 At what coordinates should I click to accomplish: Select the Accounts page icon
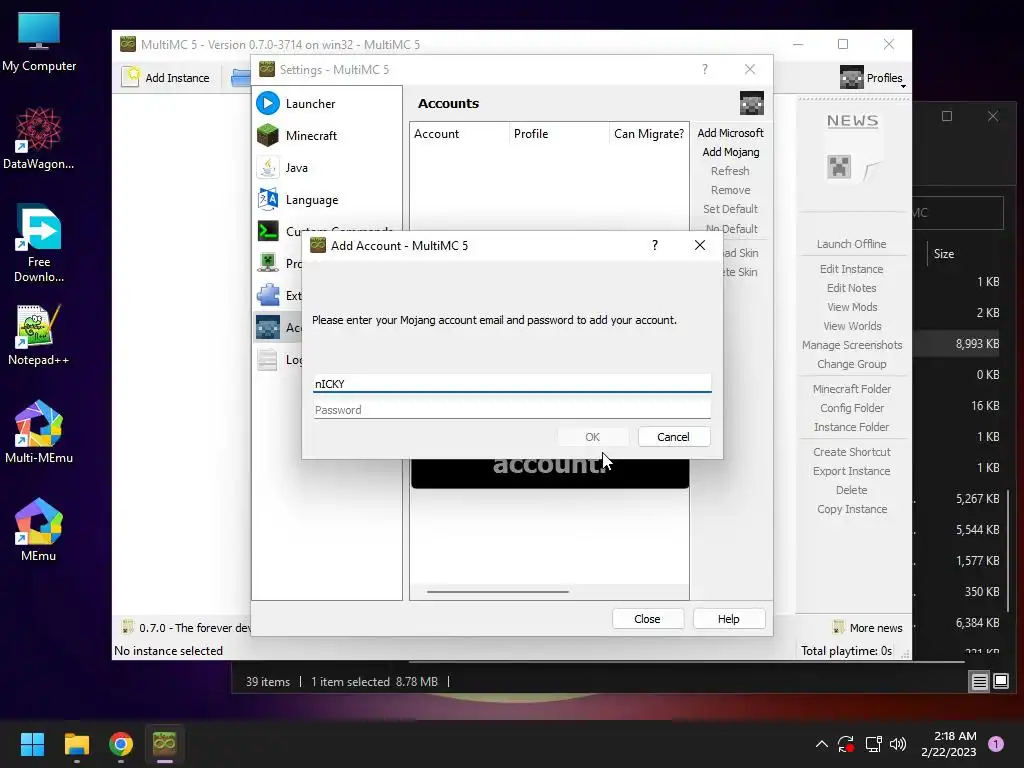click(268, 327)
